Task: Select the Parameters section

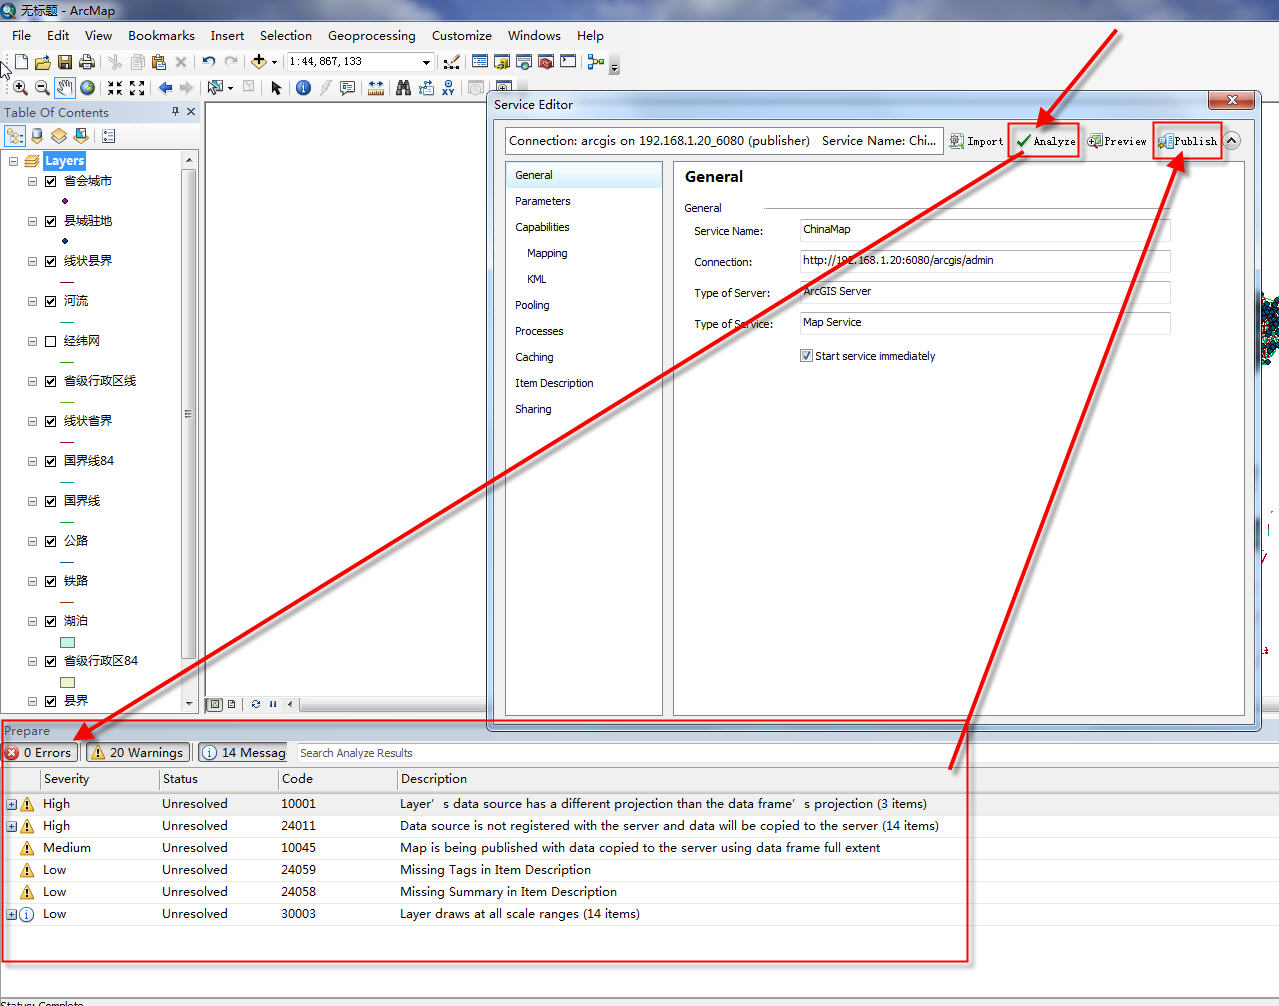Action: click(543, 201)
